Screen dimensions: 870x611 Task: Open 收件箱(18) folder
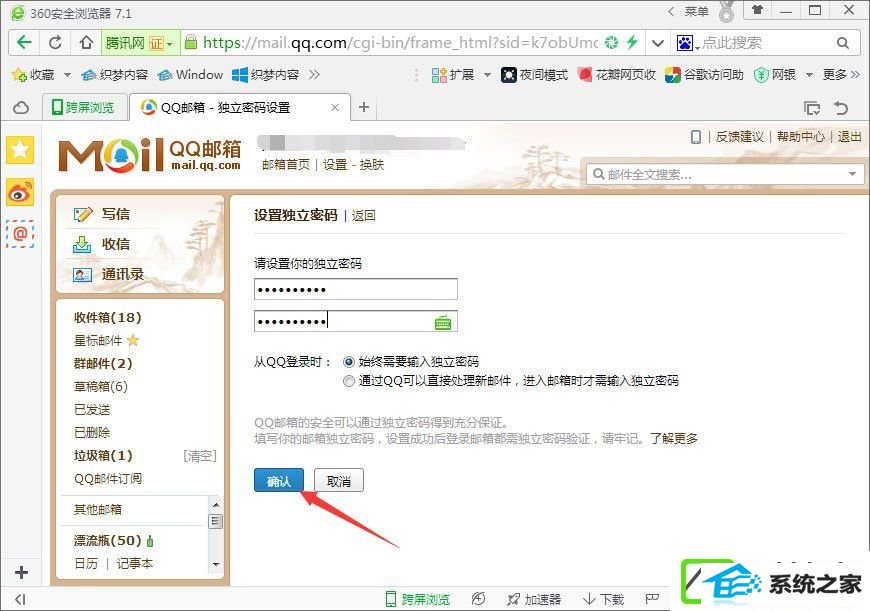(108, 317)
